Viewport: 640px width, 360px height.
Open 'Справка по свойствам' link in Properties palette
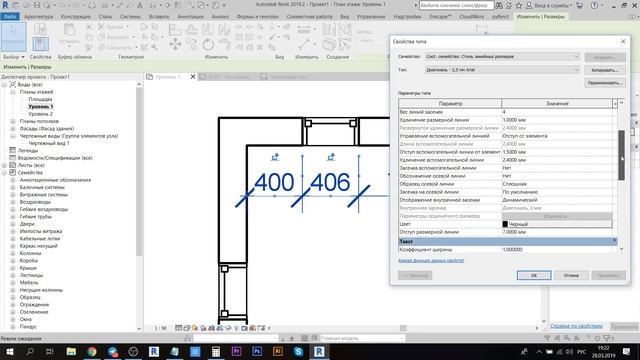tap(576, 326)
